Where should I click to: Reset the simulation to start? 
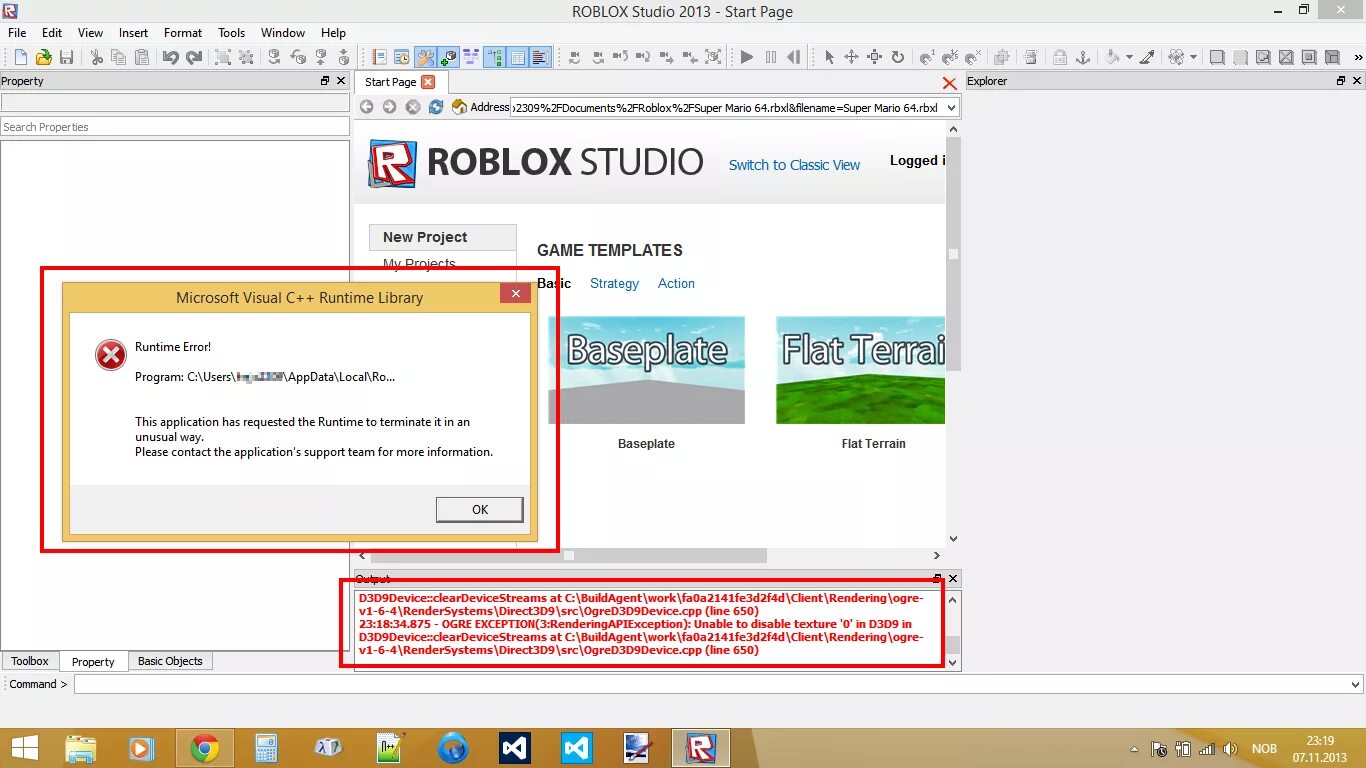tap(794, 58)
